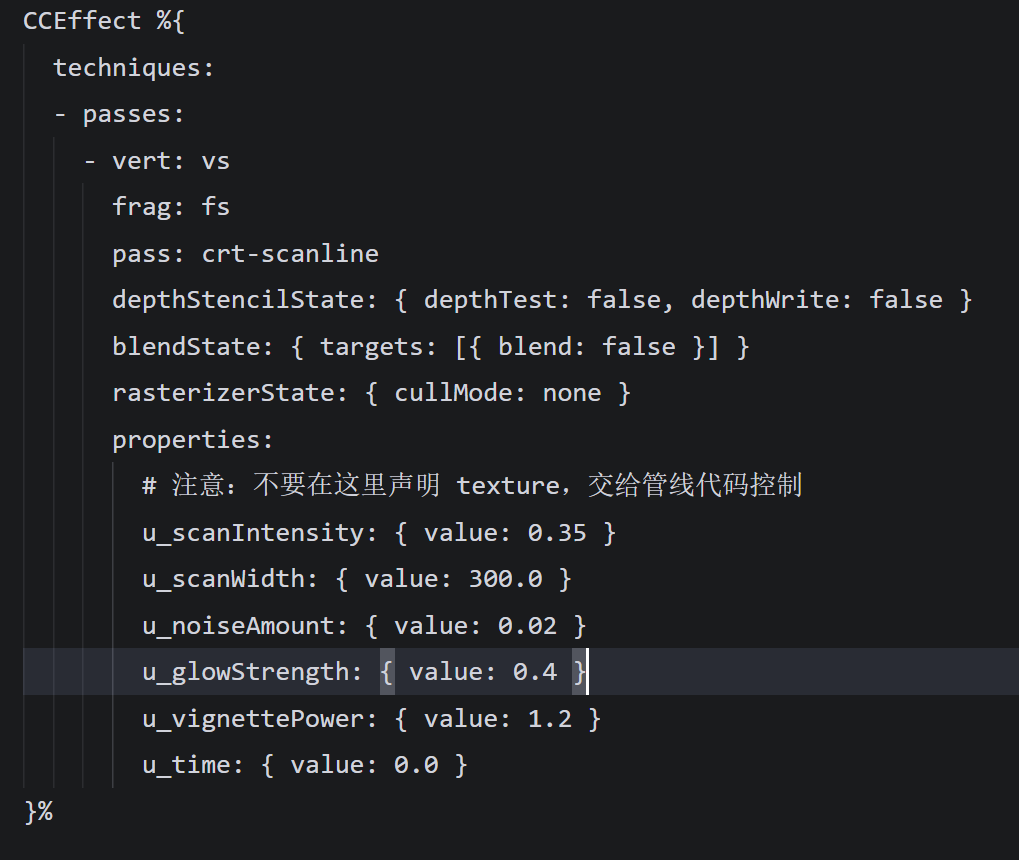The height and width of the screenshot is (860, 1019).
Task: Click the u_noiseAmount property name
Action: click(238, 626)
